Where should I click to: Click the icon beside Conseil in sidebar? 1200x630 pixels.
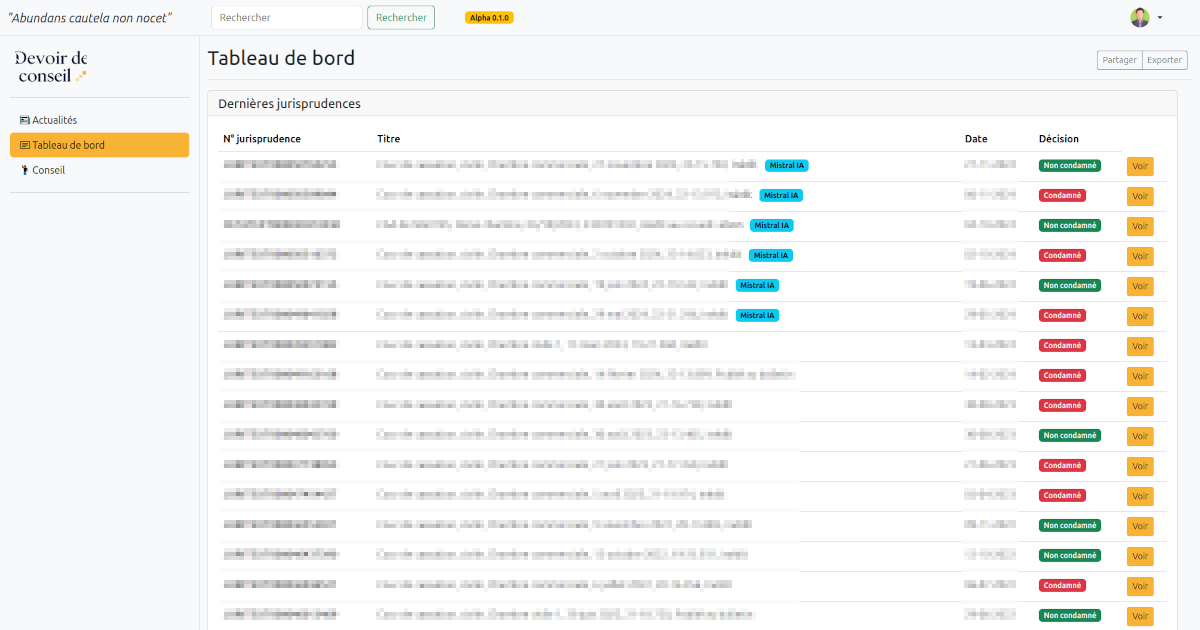(x=25, y=170)
